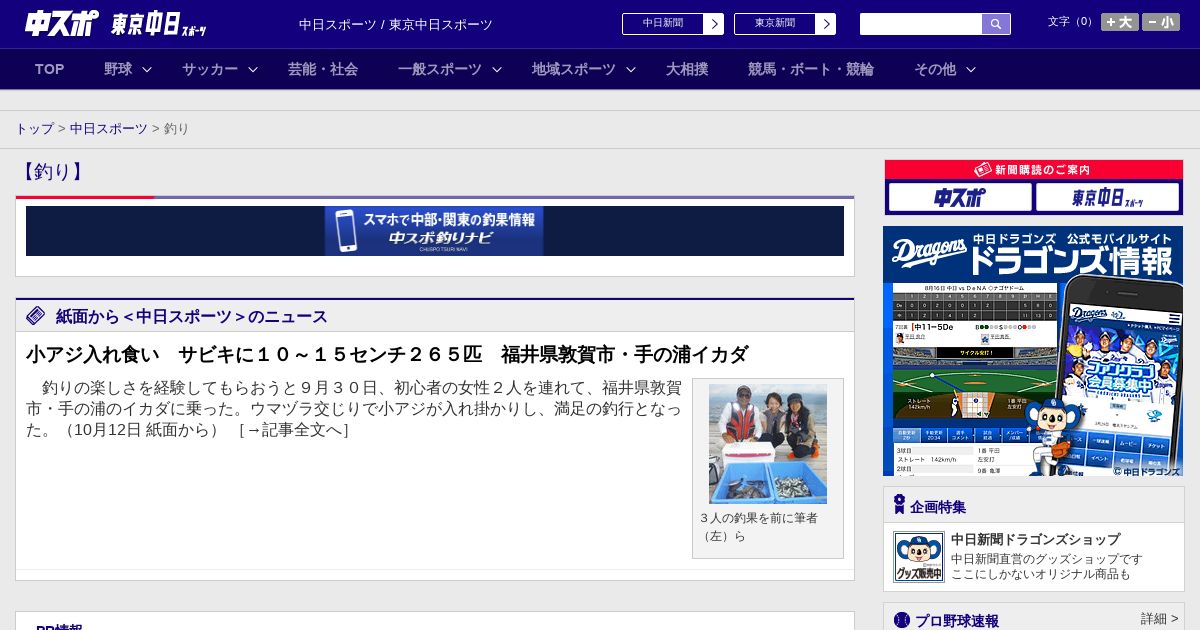Screen dimensions: 1200x630
Task: Open full article via 記事全文へ link
Action: click(x=294, y=430)
